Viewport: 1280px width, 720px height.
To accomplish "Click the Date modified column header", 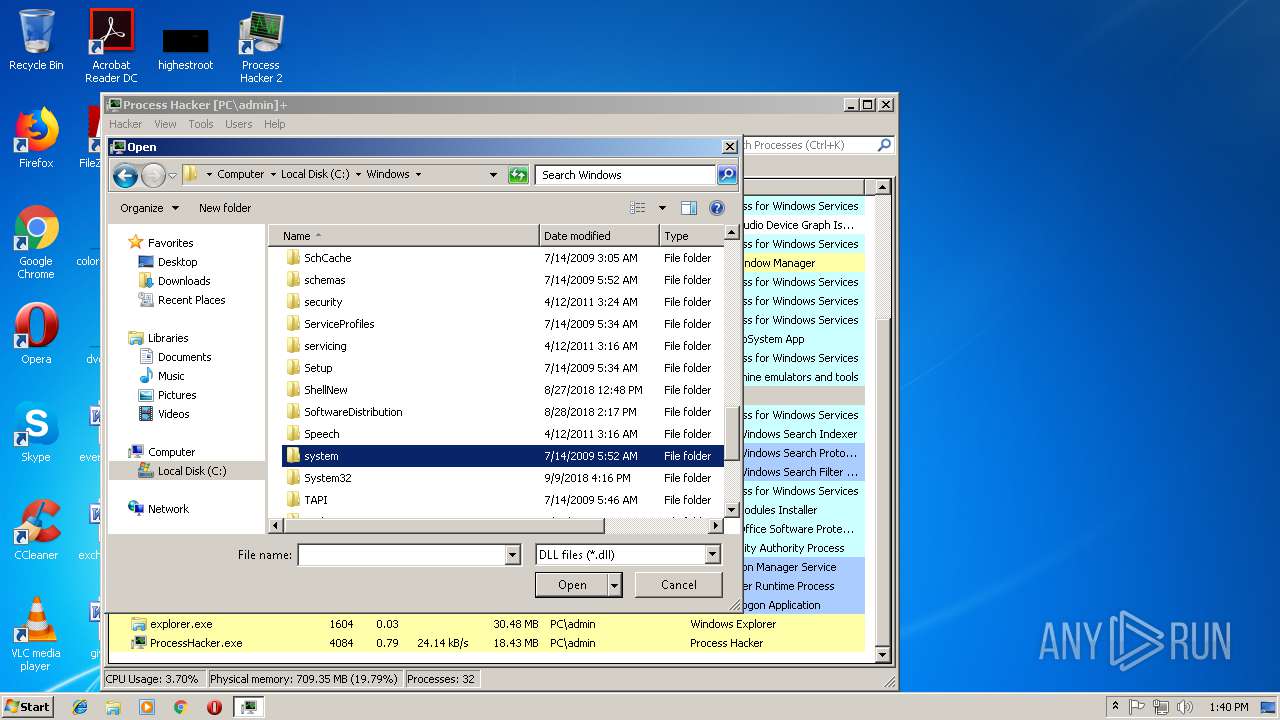I will (x=600, y=236).
